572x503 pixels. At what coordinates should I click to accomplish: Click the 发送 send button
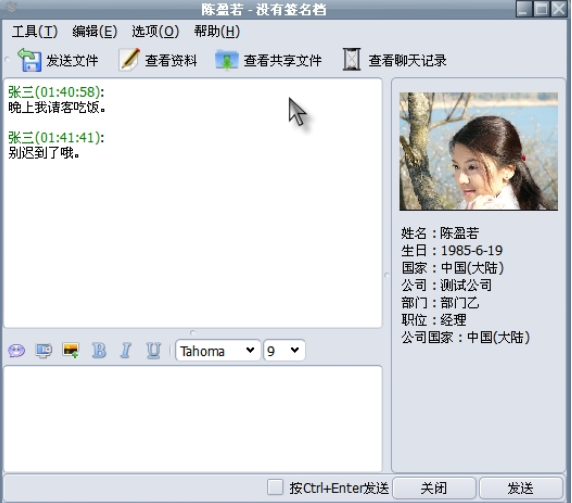pyautogui.click(x=521, y=488)
